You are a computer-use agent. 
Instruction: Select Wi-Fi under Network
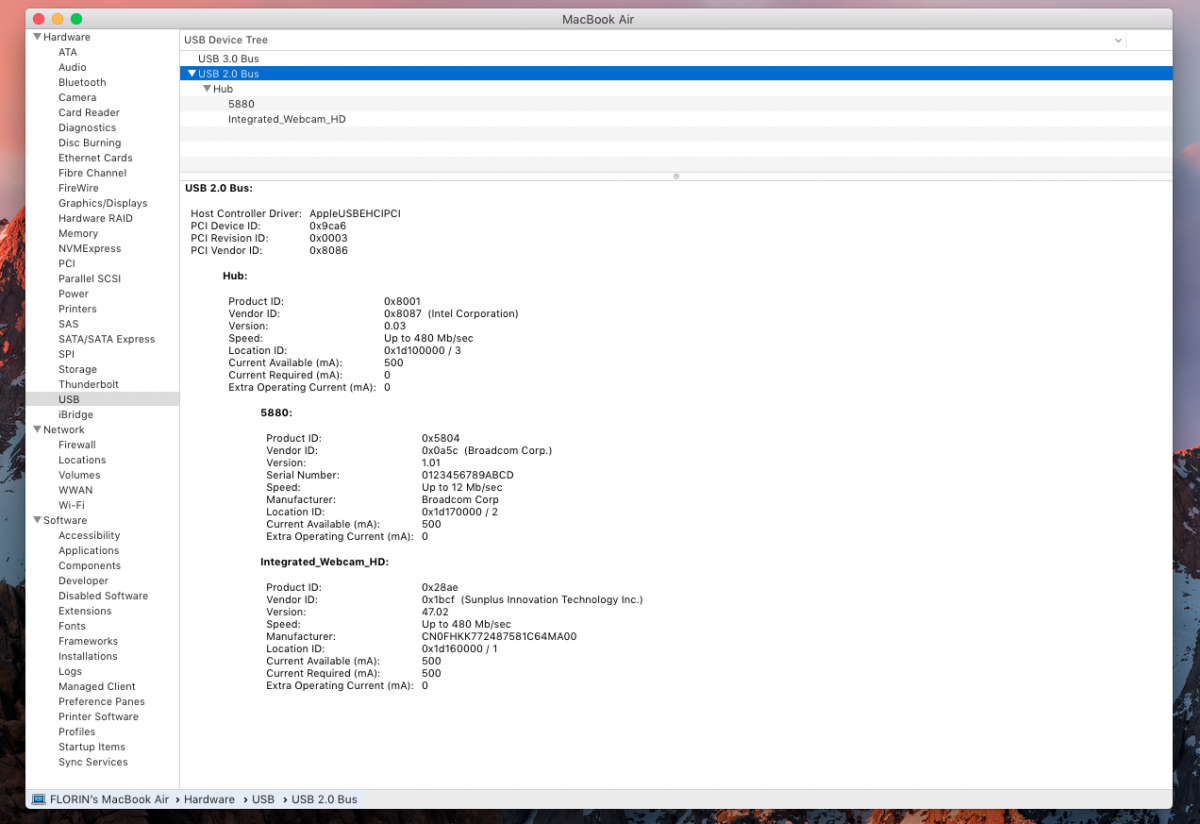[71, 505]
